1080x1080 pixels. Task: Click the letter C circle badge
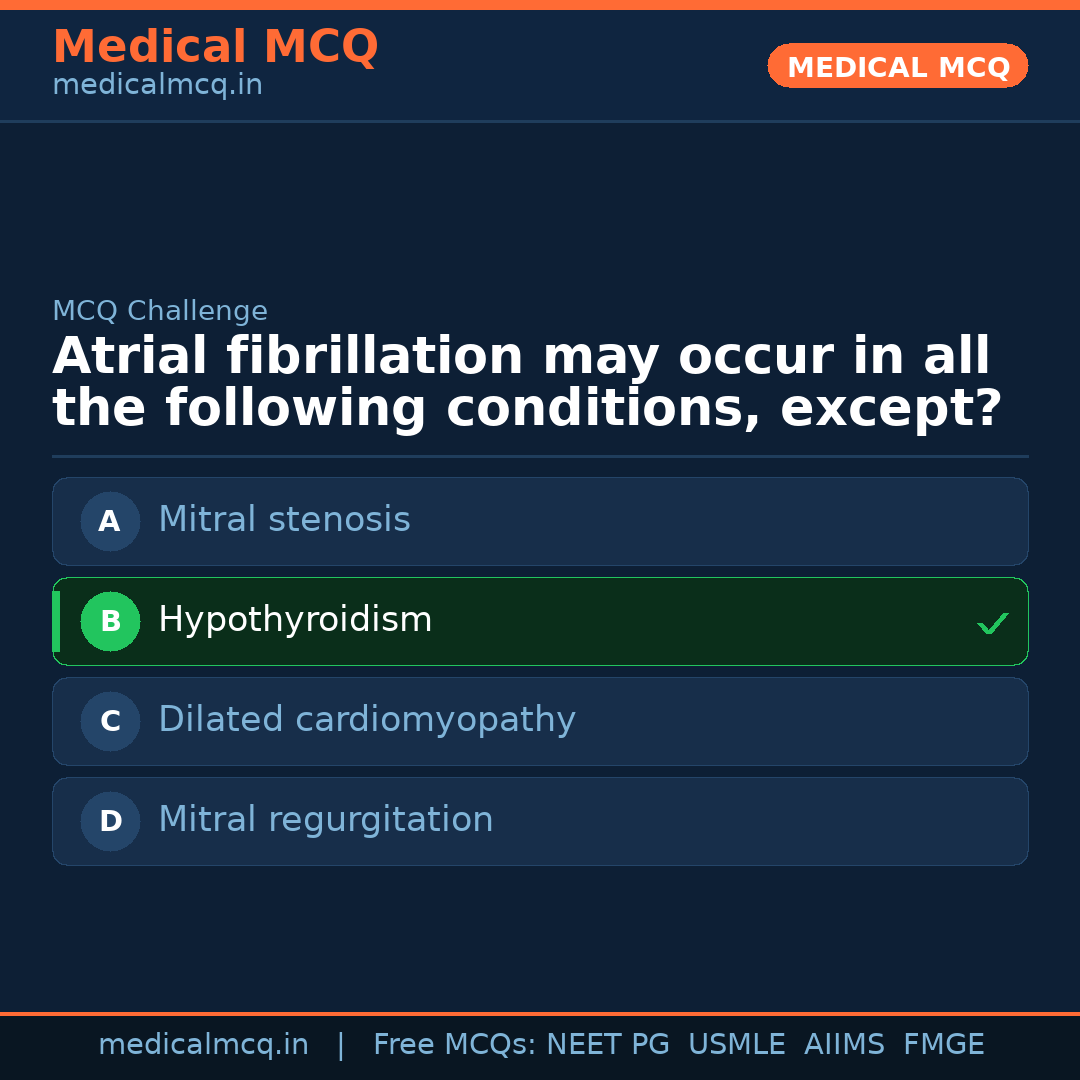tap(110, 721)
